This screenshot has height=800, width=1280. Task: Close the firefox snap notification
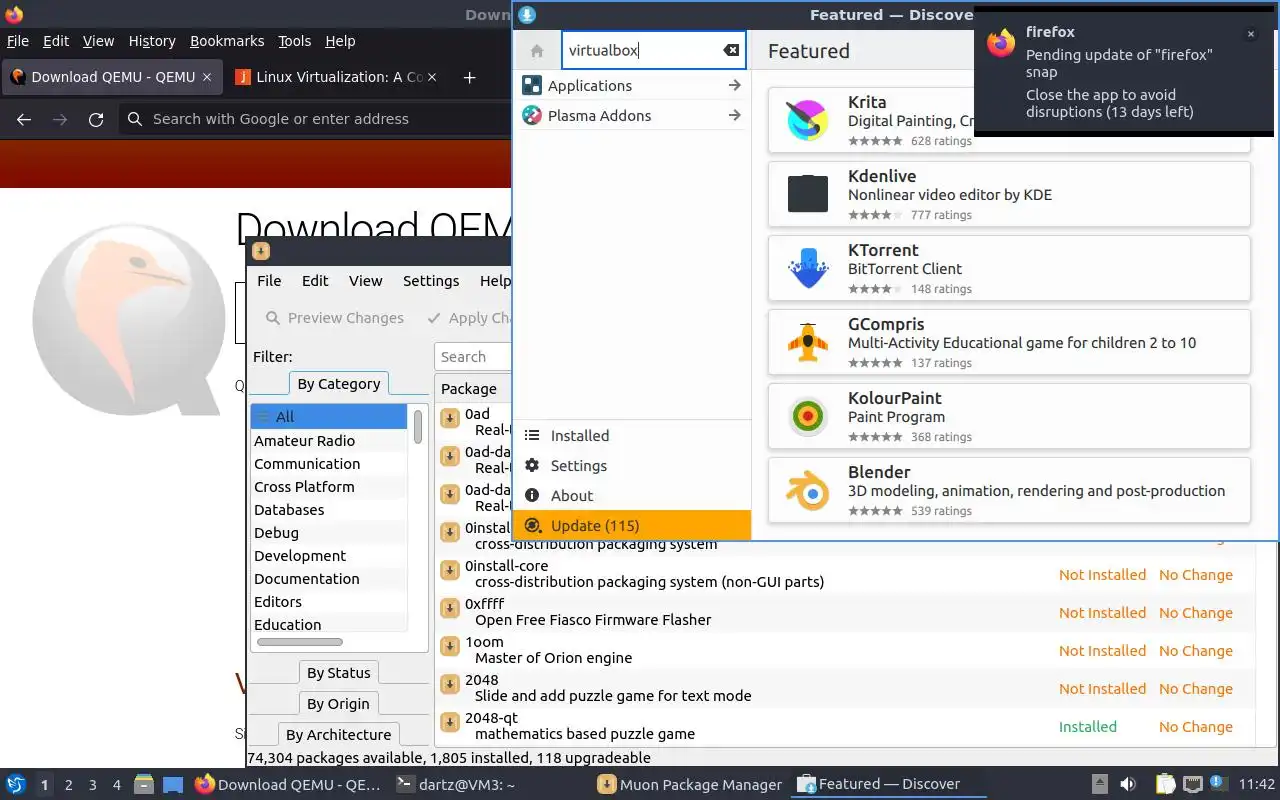(x=1250, y=34)
